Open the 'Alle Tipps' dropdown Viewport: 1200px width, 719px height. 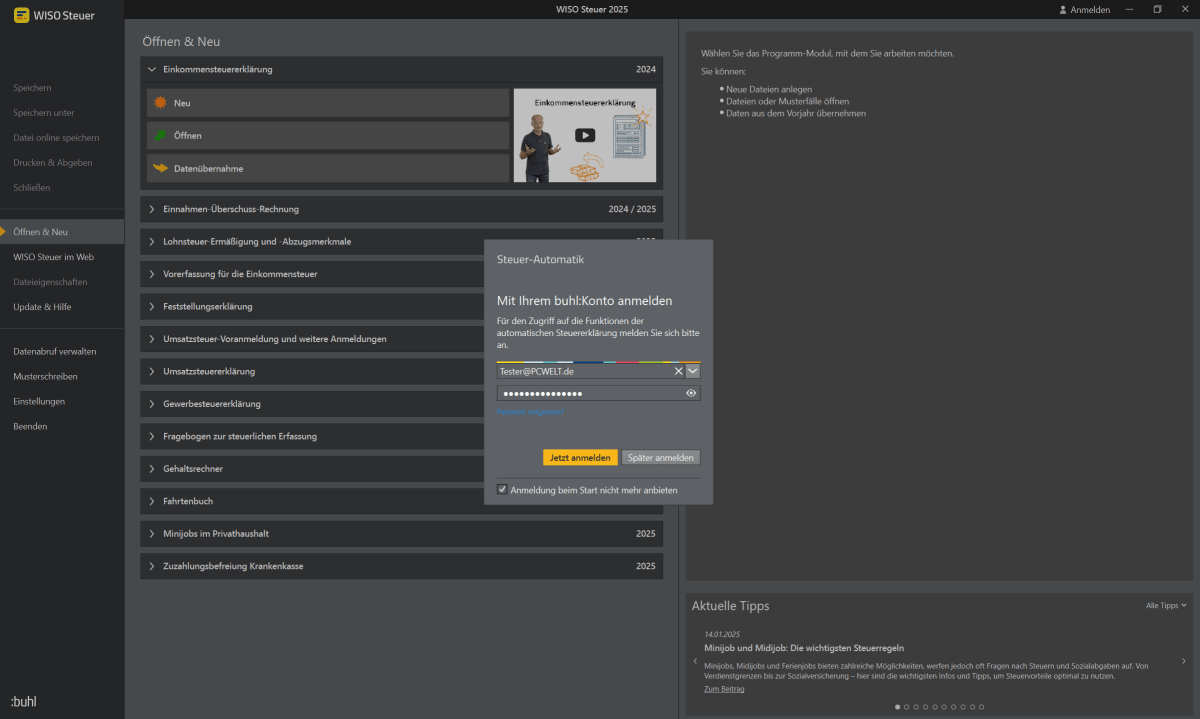[1166, 605]
